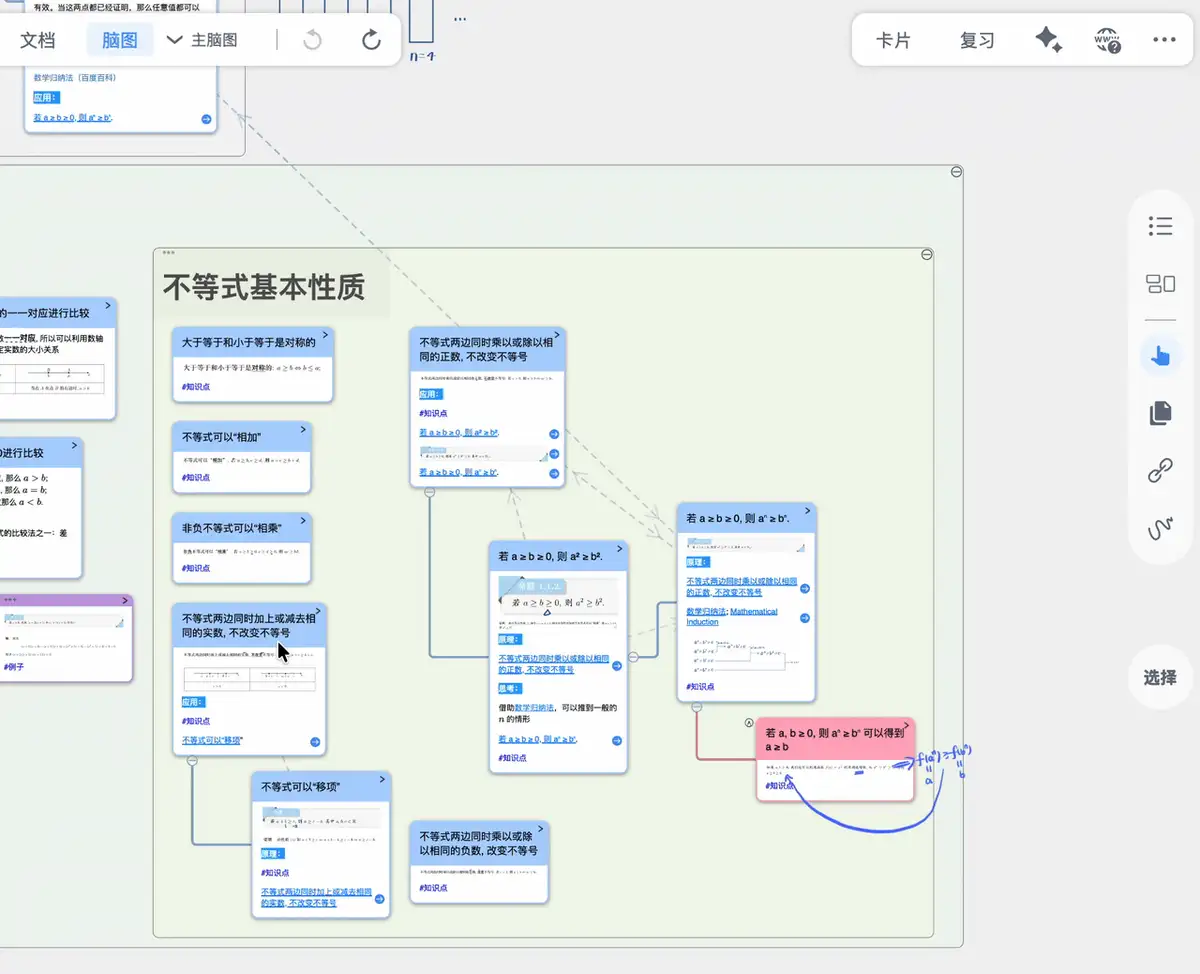The height and width of the screenshot is (974, 1200).
Task: Collapse the 不等式基本性质 group frame
Action: pyautogui.click(x=927, y=255)
